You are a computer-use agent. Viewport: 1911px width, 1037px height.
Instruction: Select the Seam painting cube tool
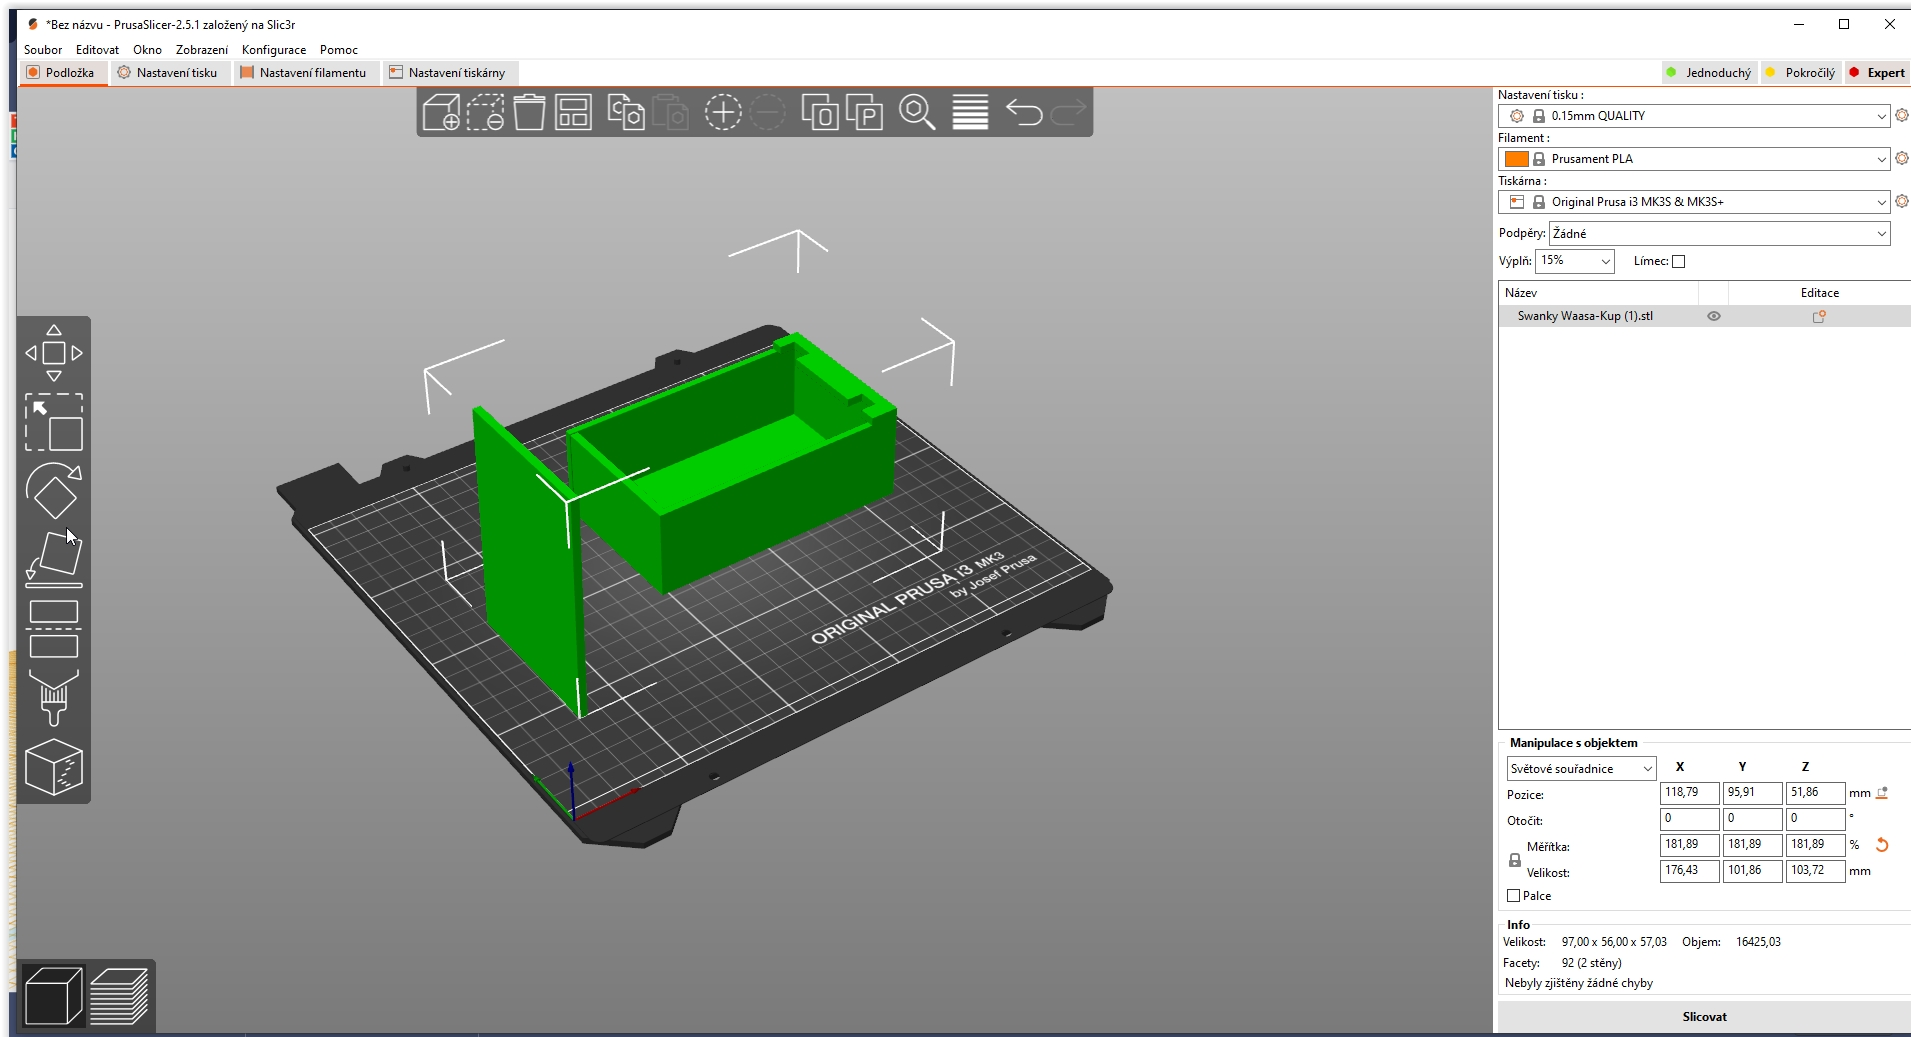(54, 767)
